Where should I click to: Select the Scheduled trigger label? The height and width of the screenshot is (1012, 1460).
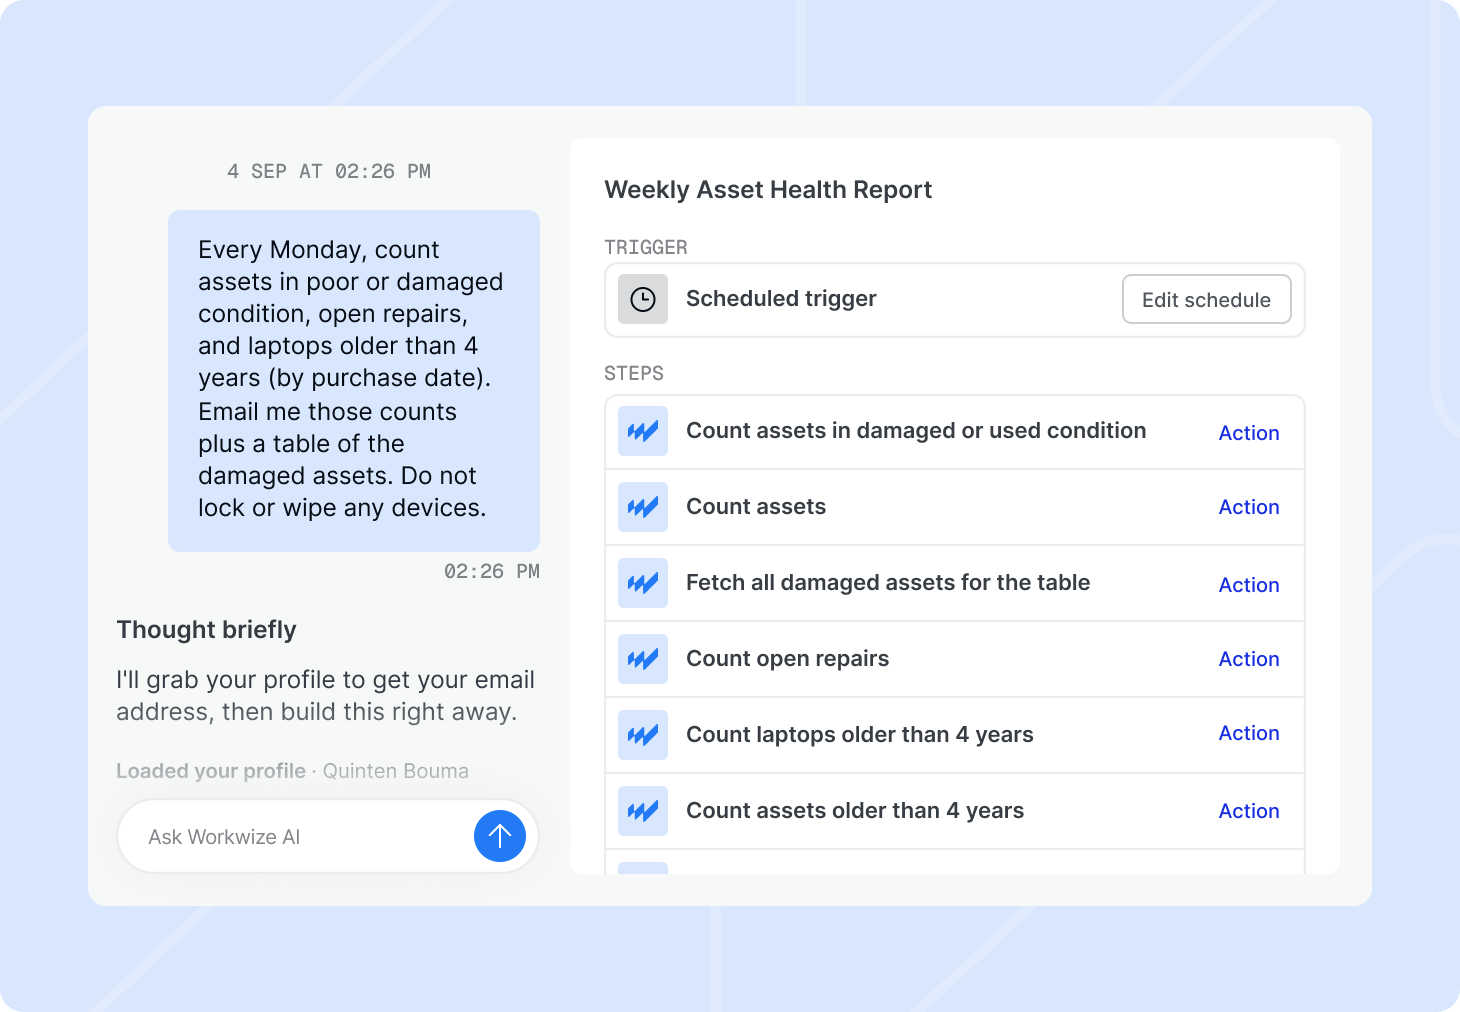[781, 298]
